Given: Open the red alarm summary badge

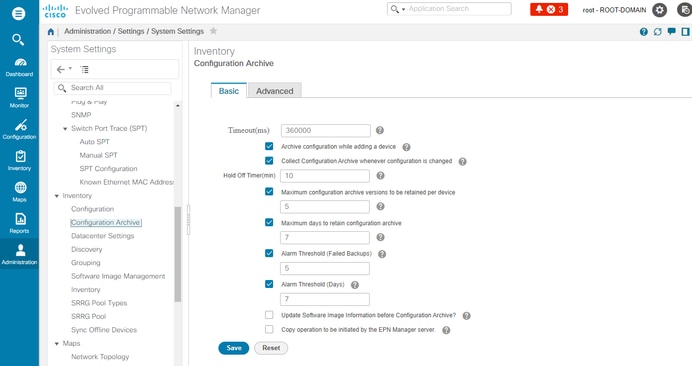Looking at the screenshot, I should [549, 9].
